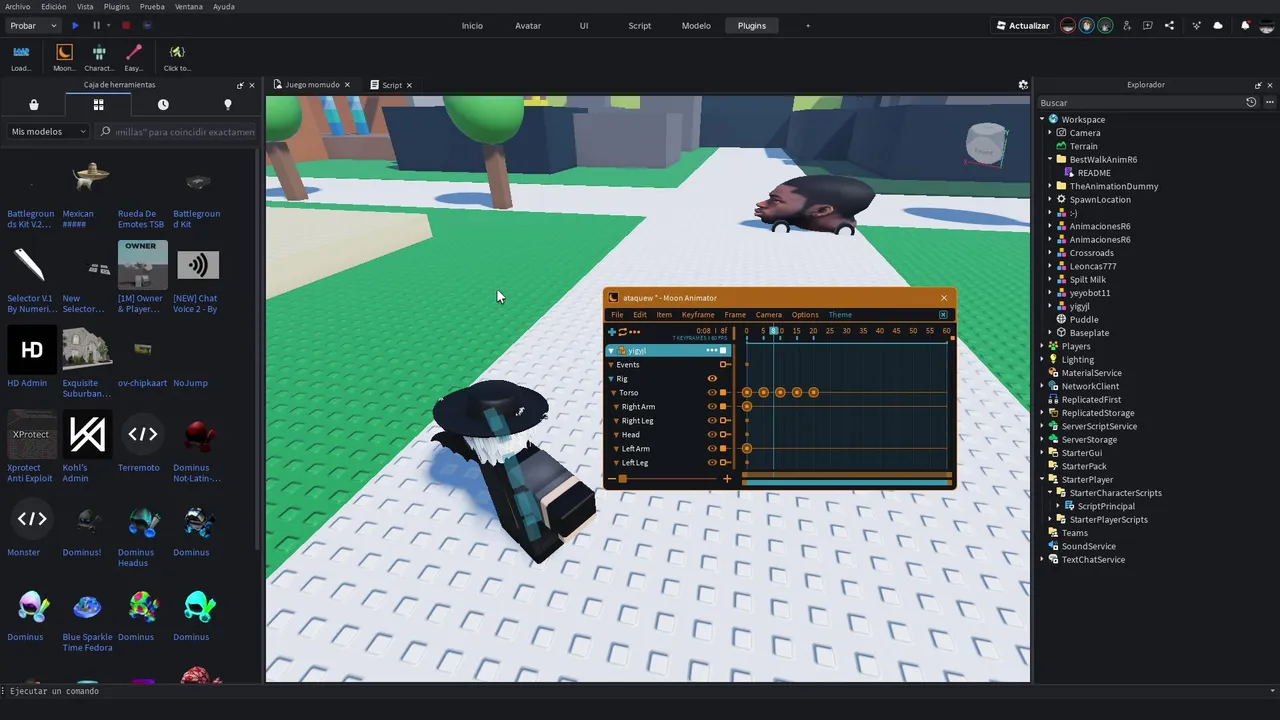Toggle Rig visibility eye in Moon Animator

click(712, 379)
